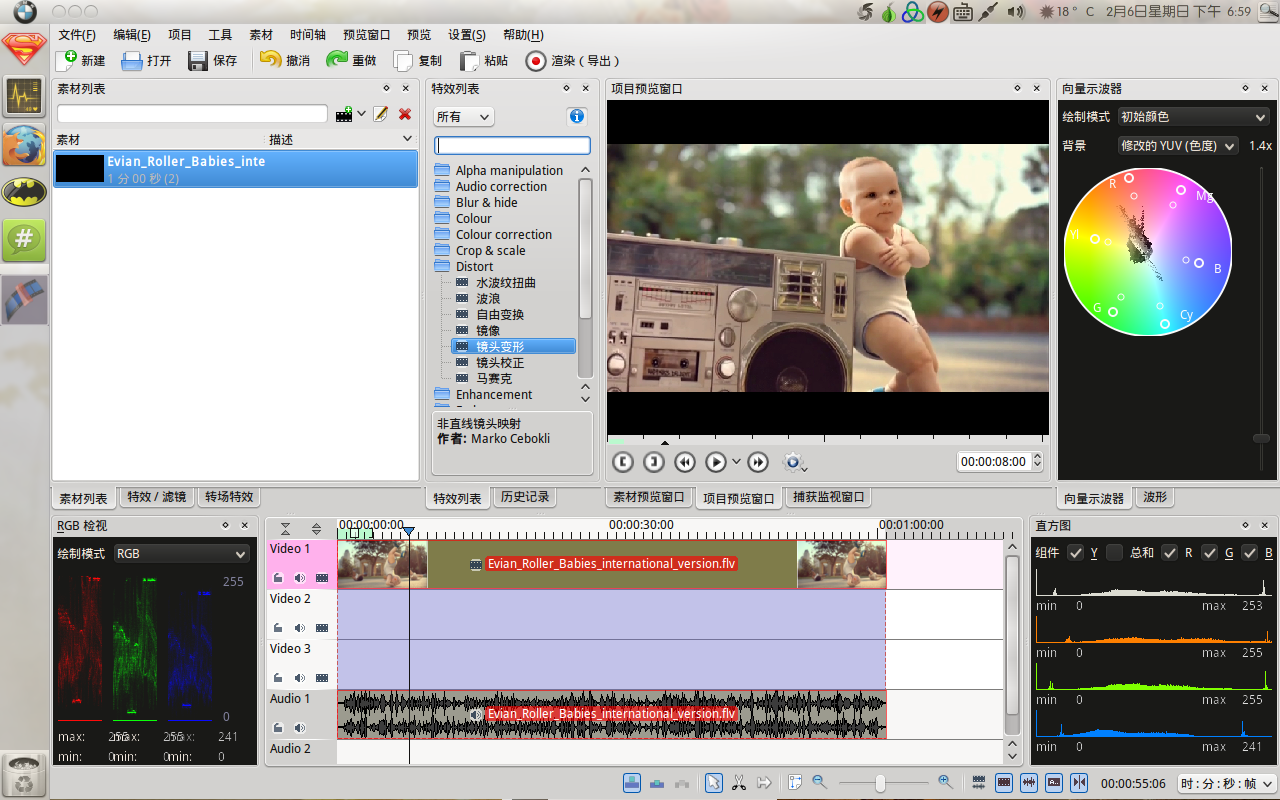Click the rewind button in project monitor

click(x=685, y=462)
